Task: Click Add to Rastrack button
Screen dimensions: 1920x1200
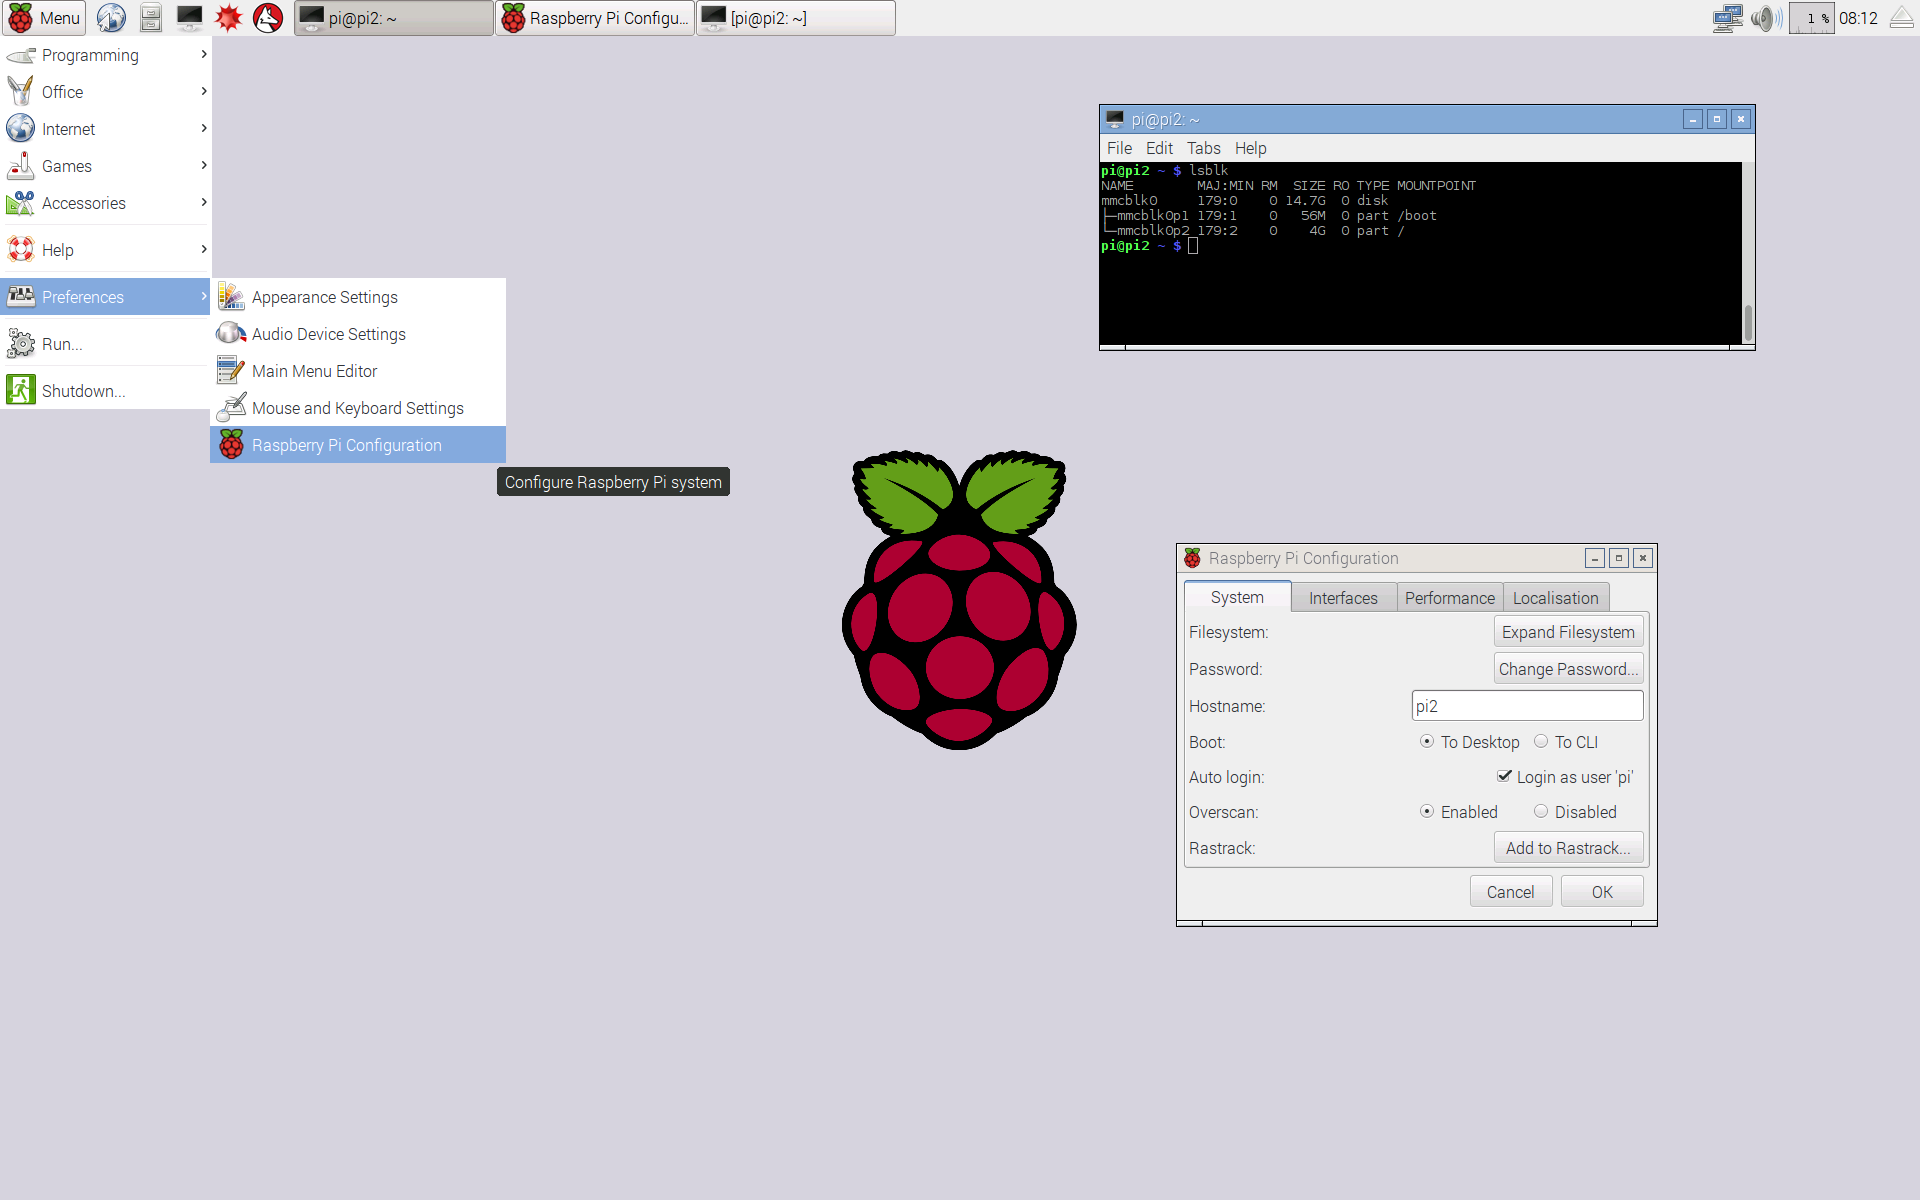Action: 1568,847
